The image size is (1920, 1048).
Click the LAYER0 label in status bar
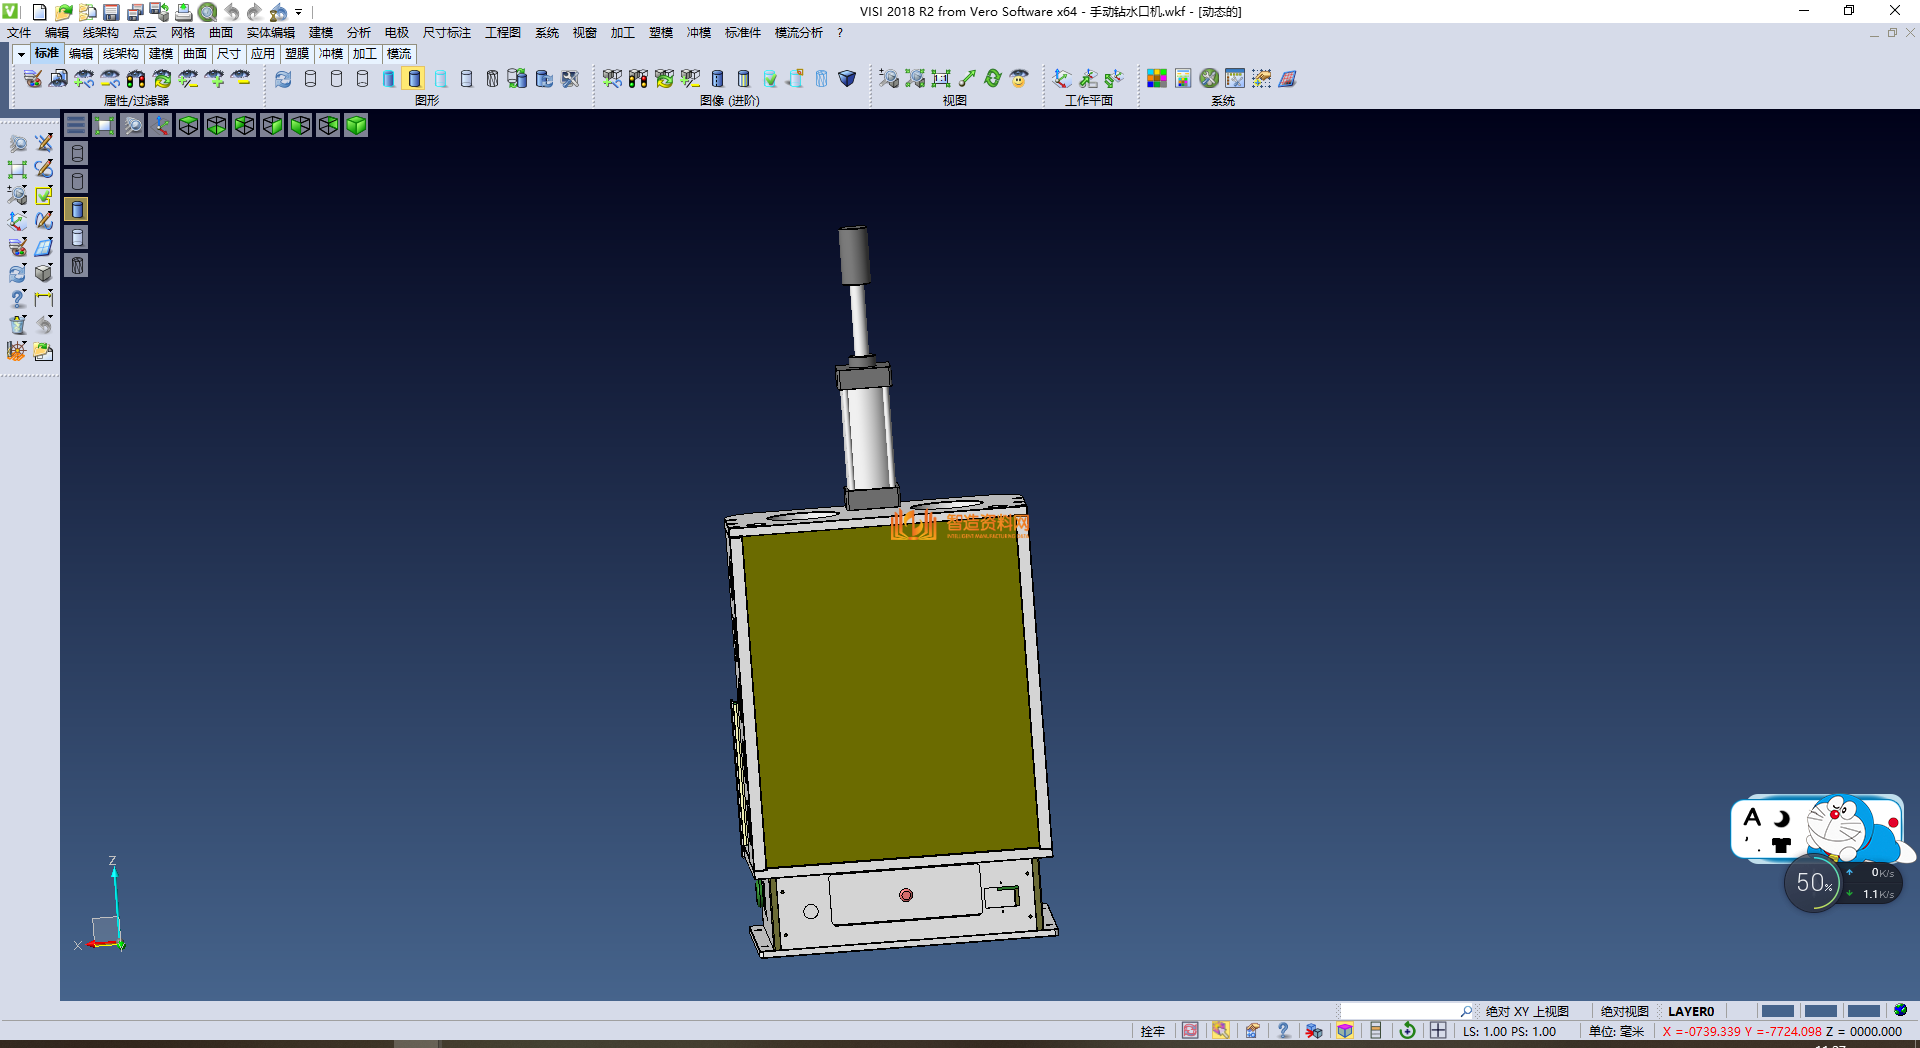[1690, 1011]
